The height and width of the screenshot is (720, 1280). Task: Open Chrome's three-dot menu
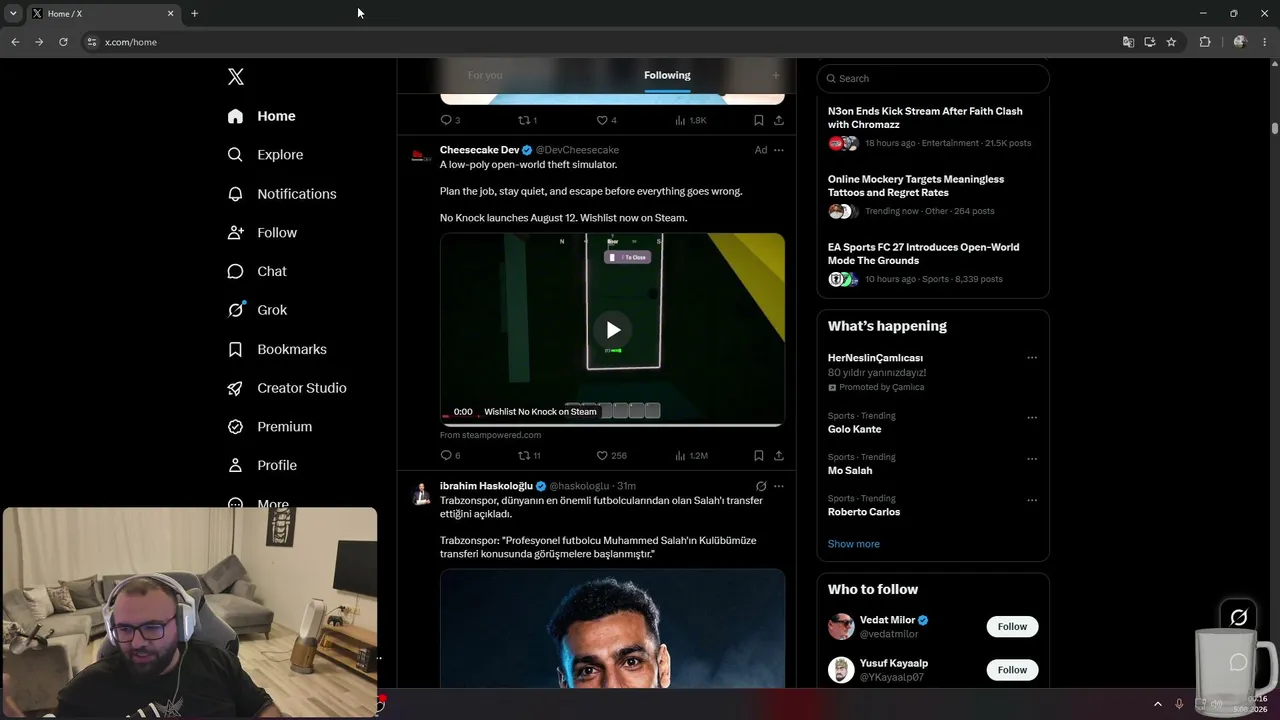1265,42
